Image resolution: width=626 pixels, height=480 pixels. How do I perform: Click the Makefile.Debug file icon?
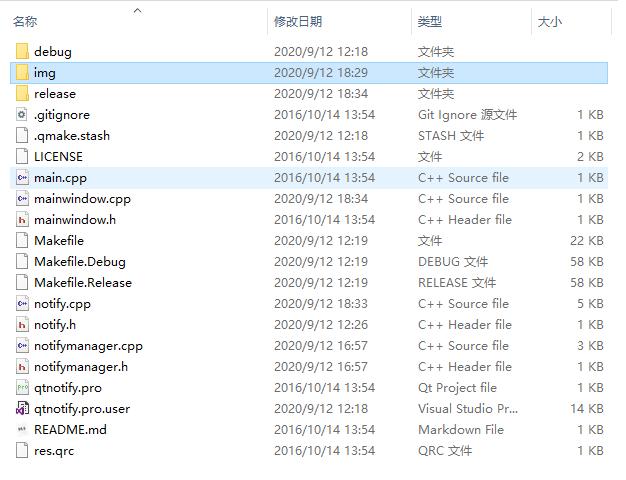tap(22, 262)
